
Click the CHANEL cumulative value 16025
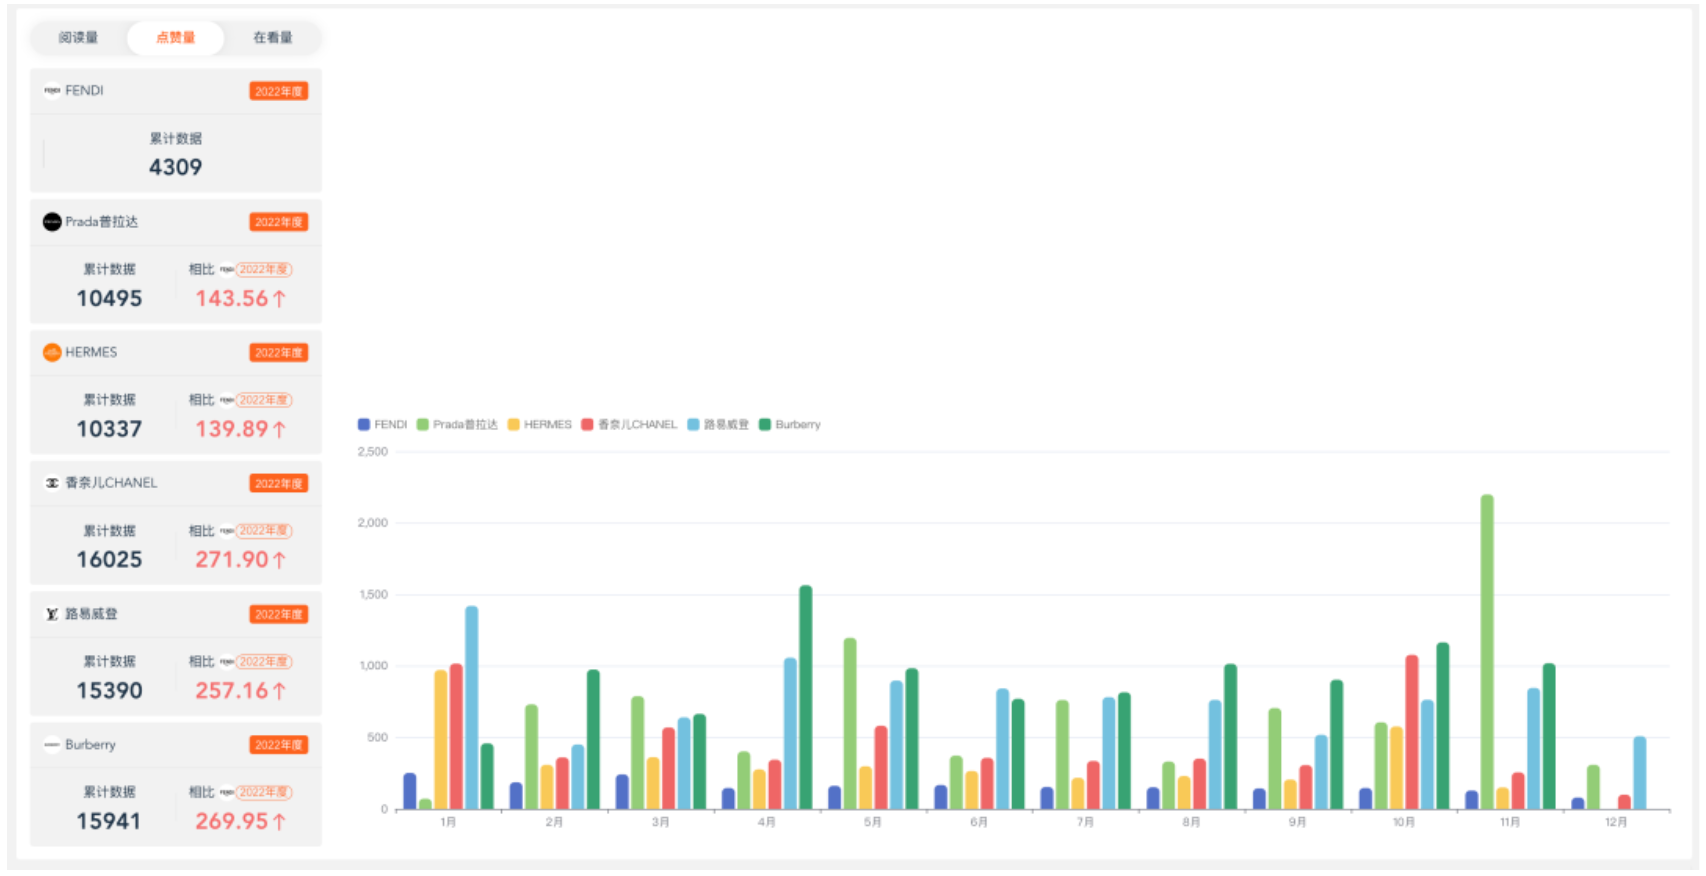click(109, 560)
